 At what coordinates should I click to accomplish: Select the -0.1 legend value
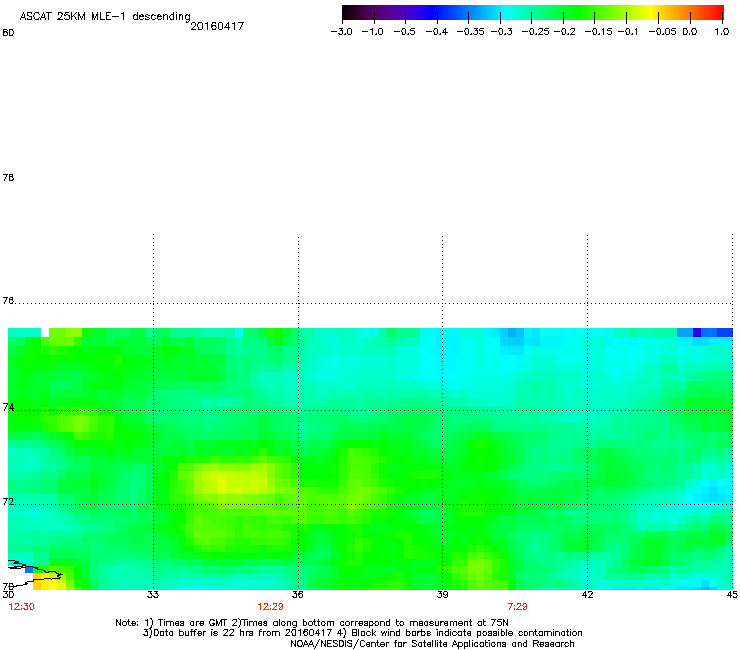pyautogui.click(x=628, y=32)
